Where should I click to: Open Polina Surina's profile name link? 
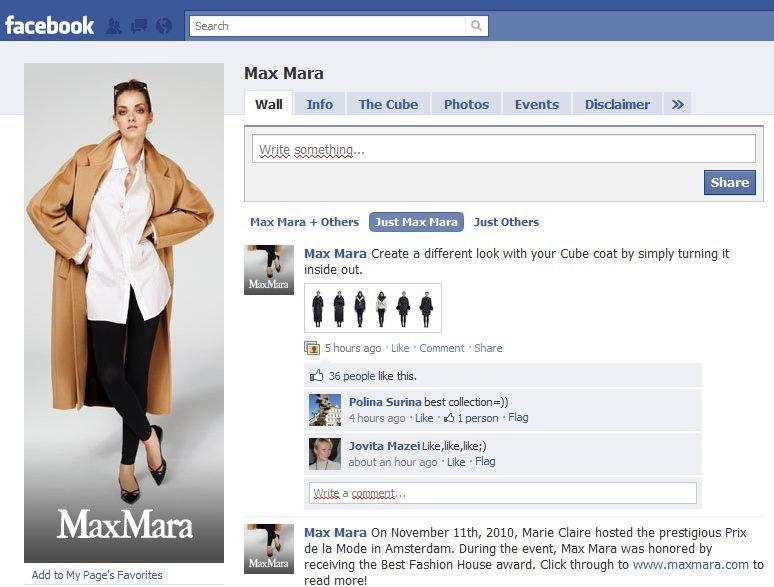pyautogui.click(x=385, y=402)
